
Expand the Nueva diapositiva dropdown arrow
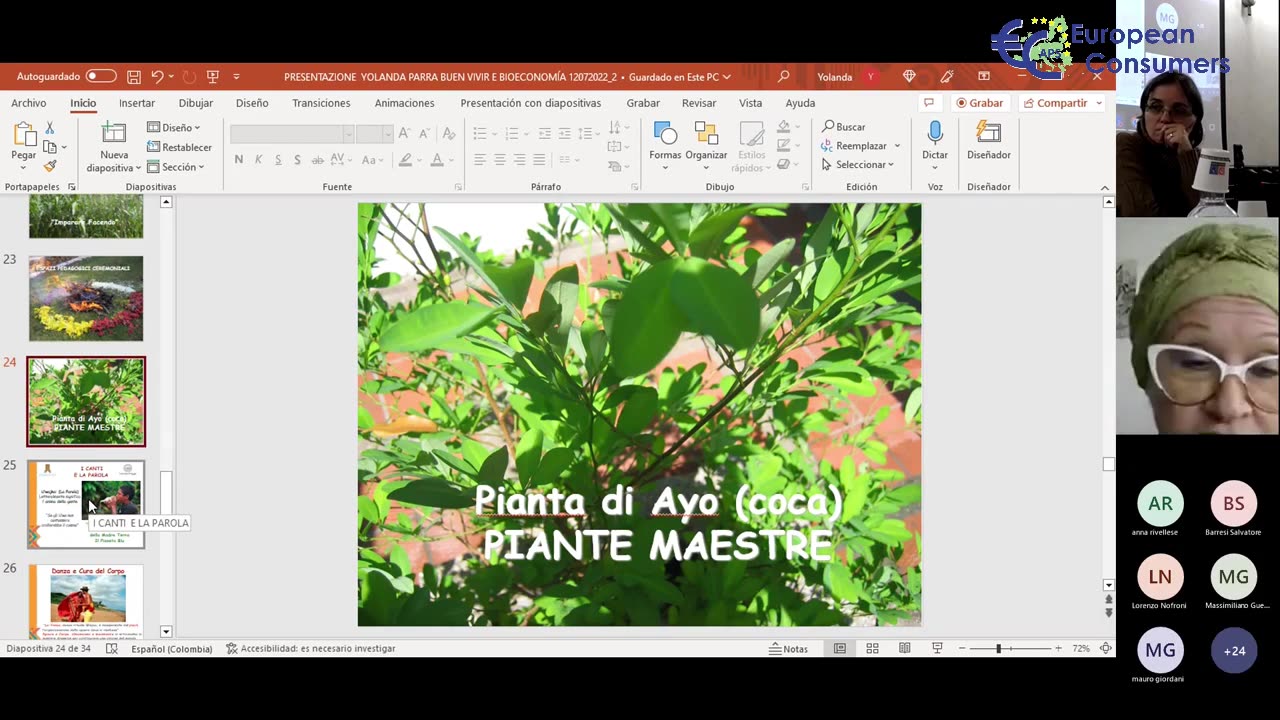tap(138, 168)
